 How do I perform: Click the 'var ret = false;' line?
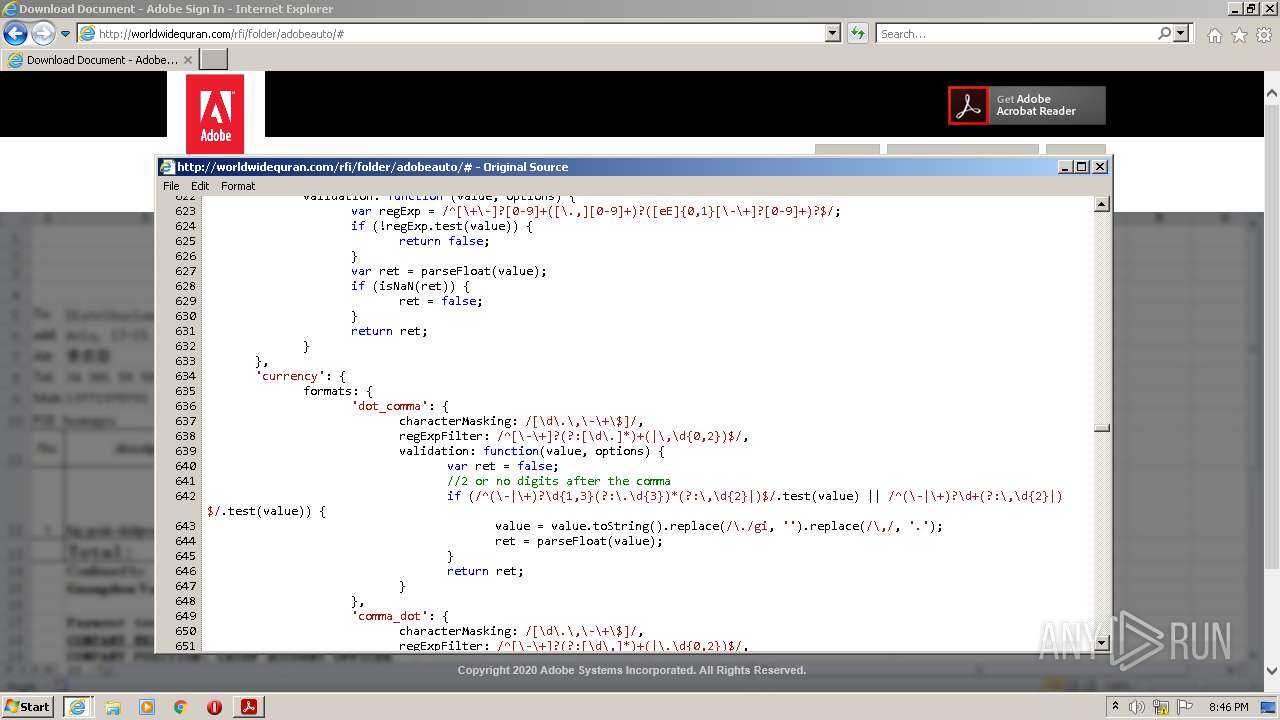[503, 466]
